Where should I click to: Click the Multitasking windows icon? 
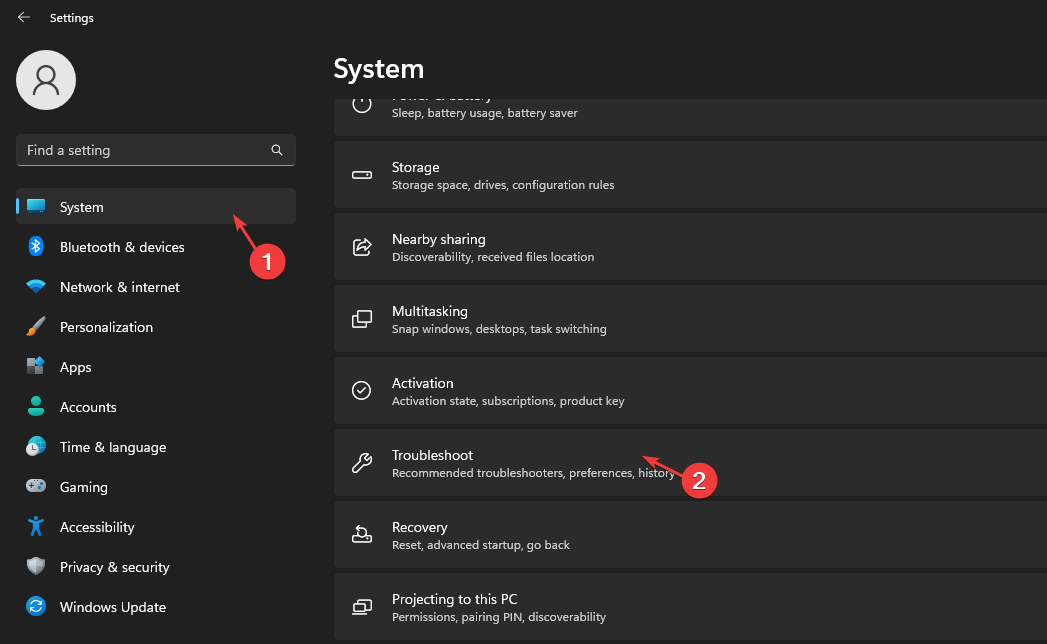[x=362, y=319]
